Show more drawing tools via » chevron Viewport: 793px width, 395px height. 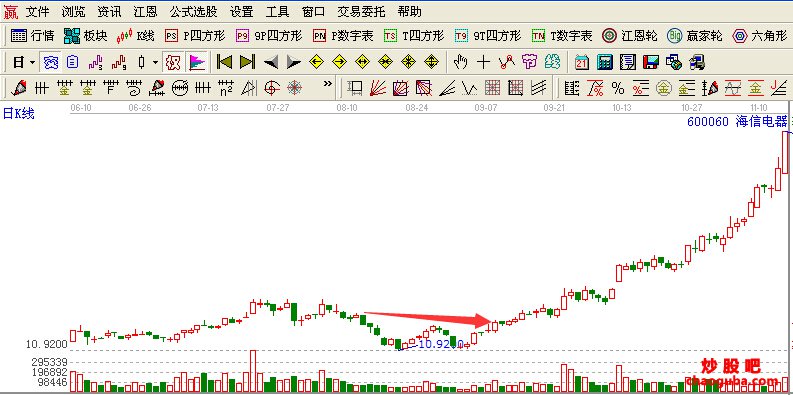point(328,83)
